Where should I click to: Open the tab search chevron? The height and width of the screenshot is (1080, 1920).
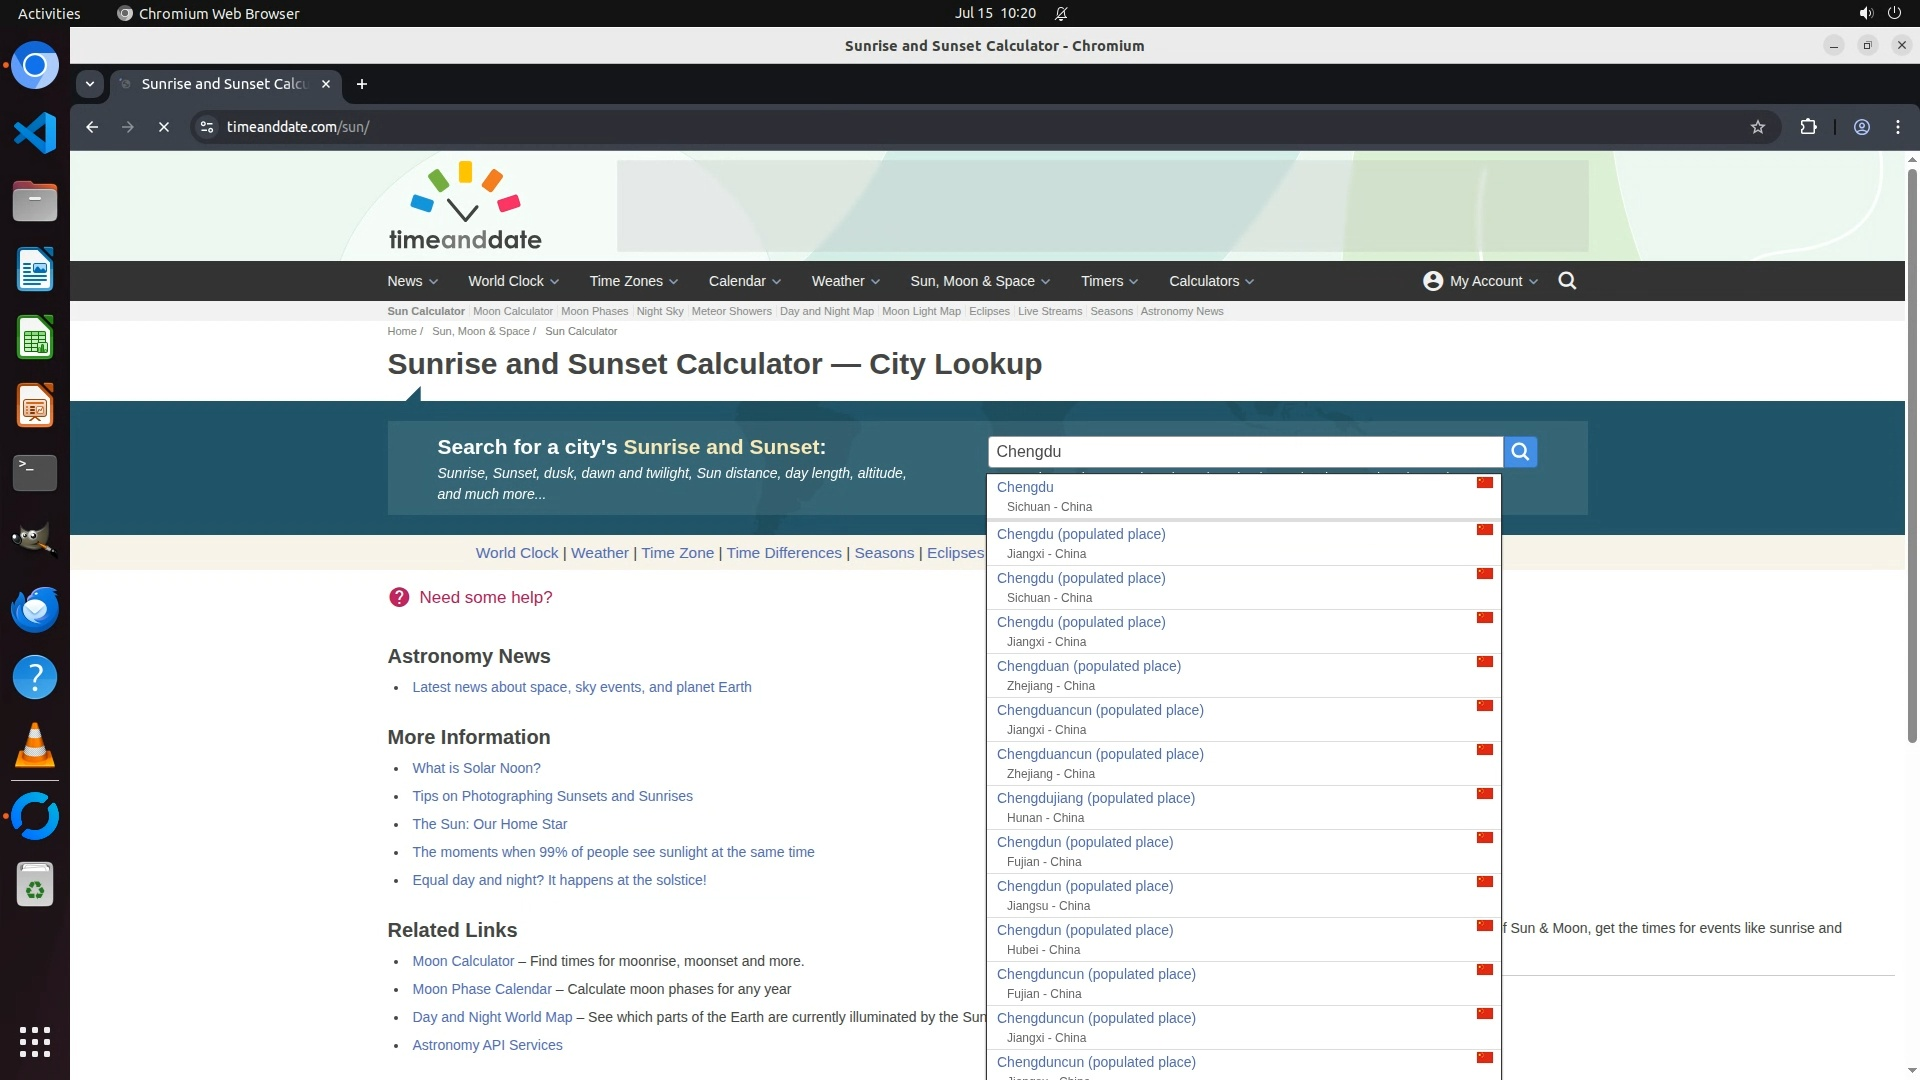point(90,84)
